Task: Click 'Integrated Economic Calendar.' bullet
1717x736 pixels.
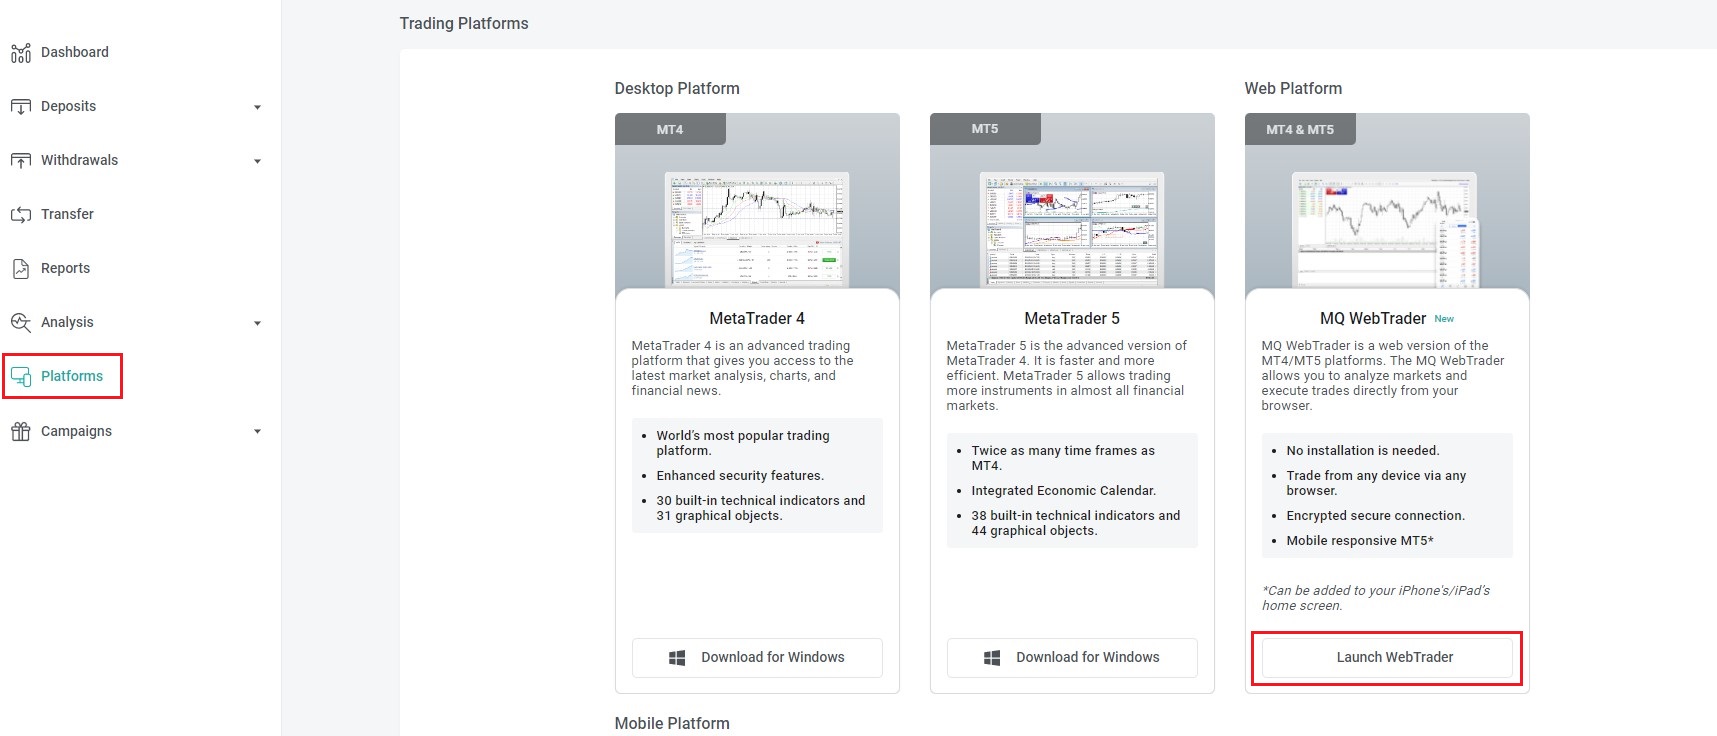Action: [1064, 491]
